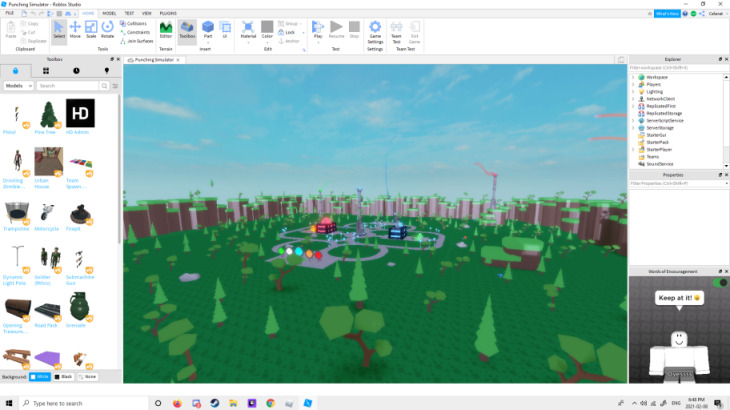Viewport: 730px width, 410px height.
Task: Open the Terrain Editor
Action: click(166, 30)
